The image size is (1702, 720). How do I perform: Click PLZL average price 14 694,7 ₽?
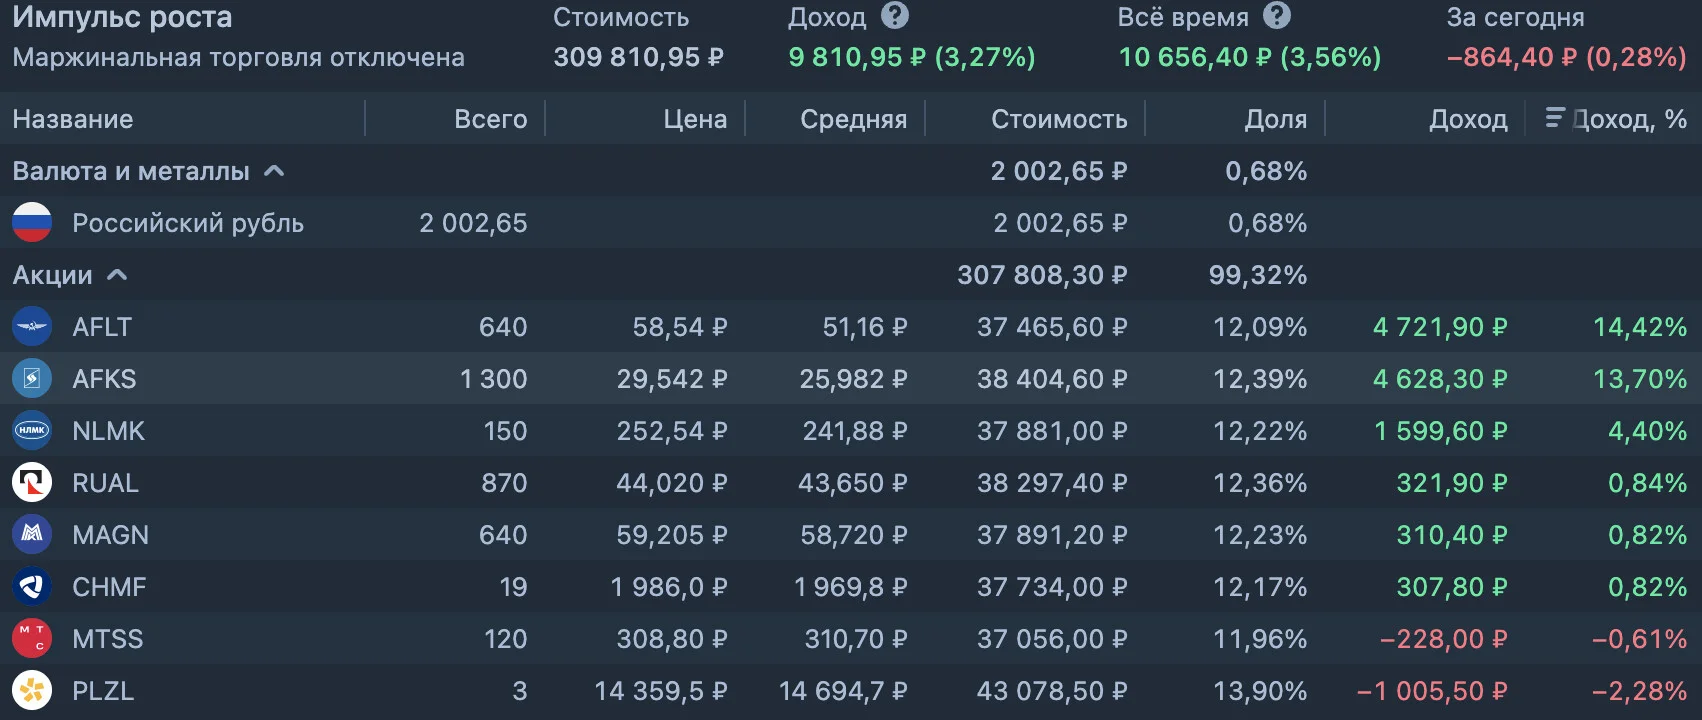pyautogui.click(x=843, y=691)
